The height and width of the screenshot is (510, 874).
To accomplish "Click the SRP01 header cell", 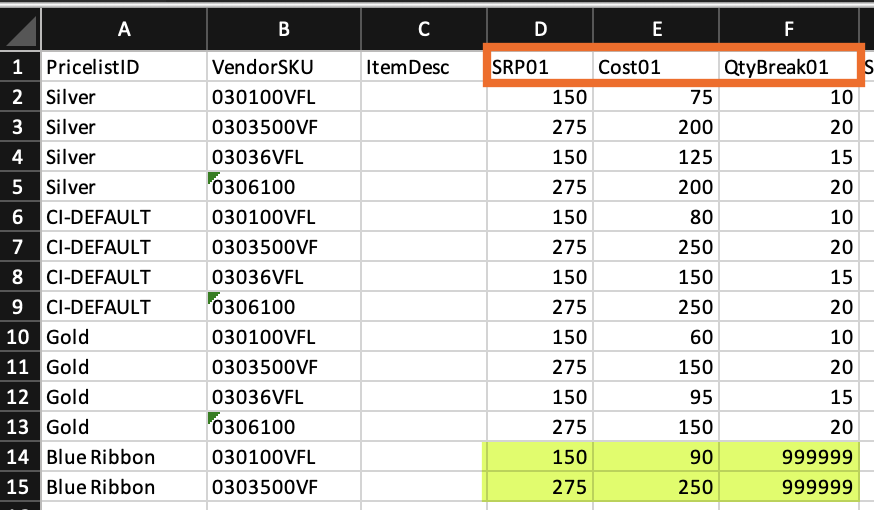I will [x=540, y=67].
